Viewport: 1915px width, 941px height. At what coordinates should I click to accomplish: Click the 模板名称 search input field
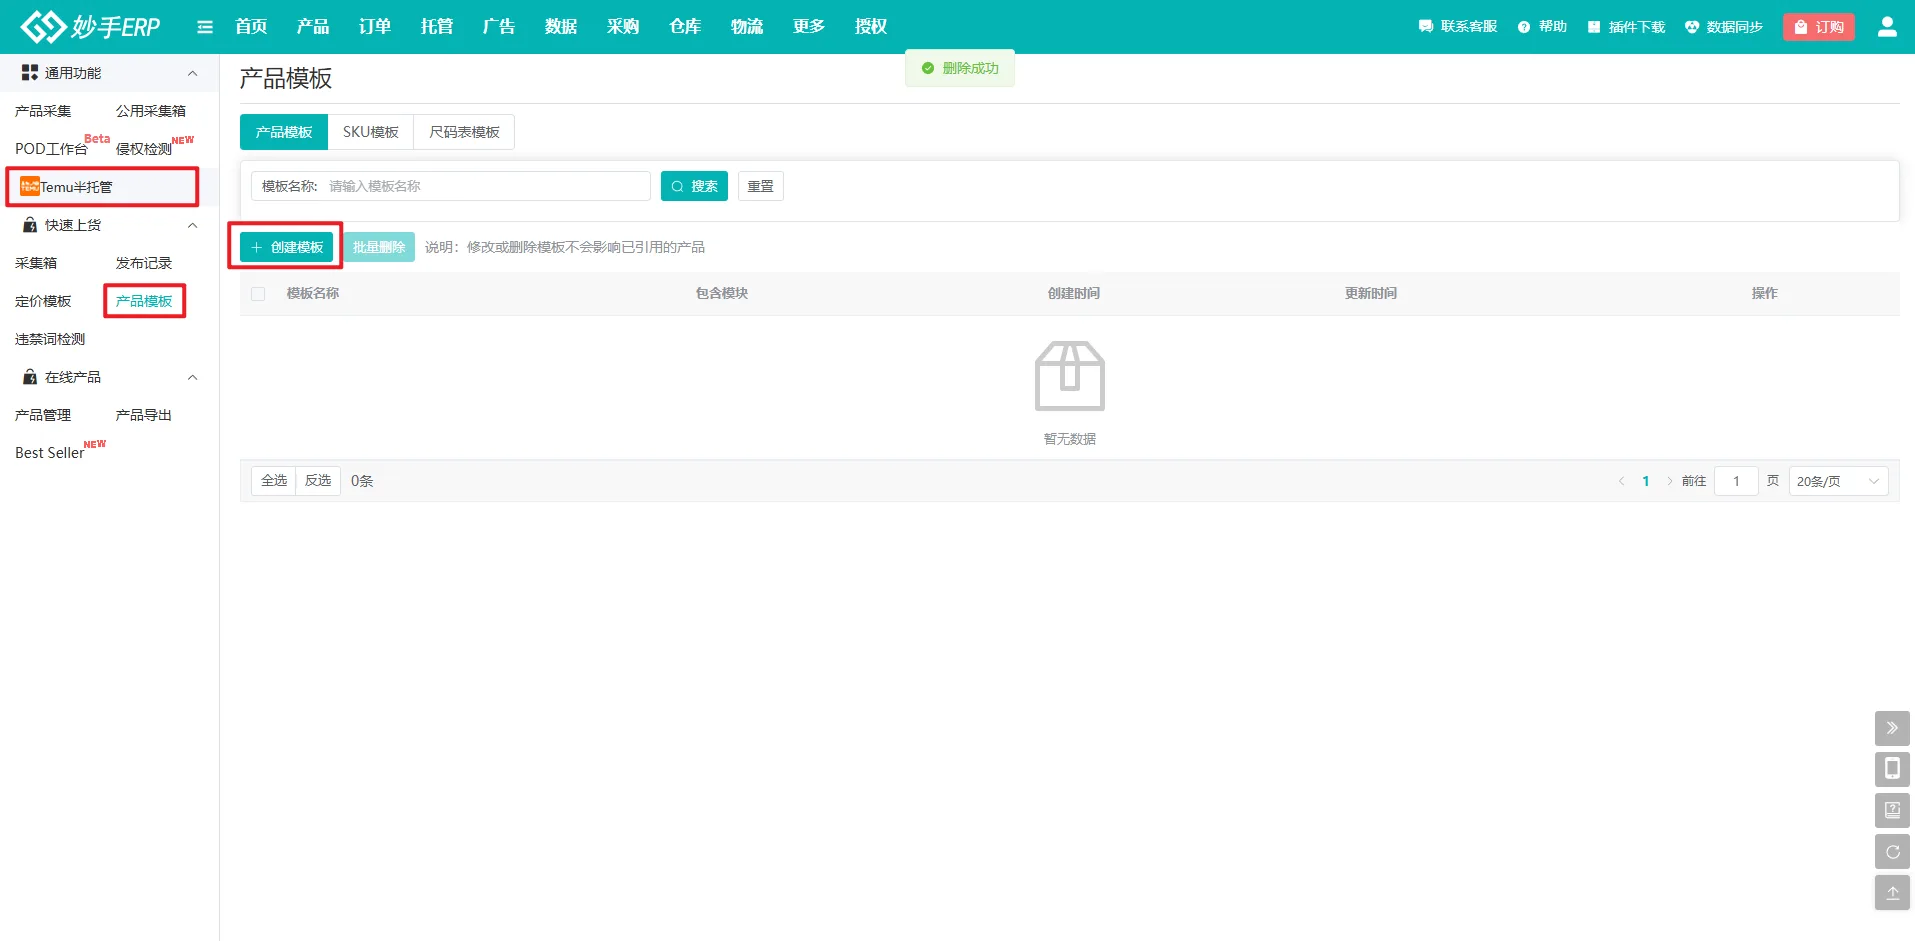point(486,186)
